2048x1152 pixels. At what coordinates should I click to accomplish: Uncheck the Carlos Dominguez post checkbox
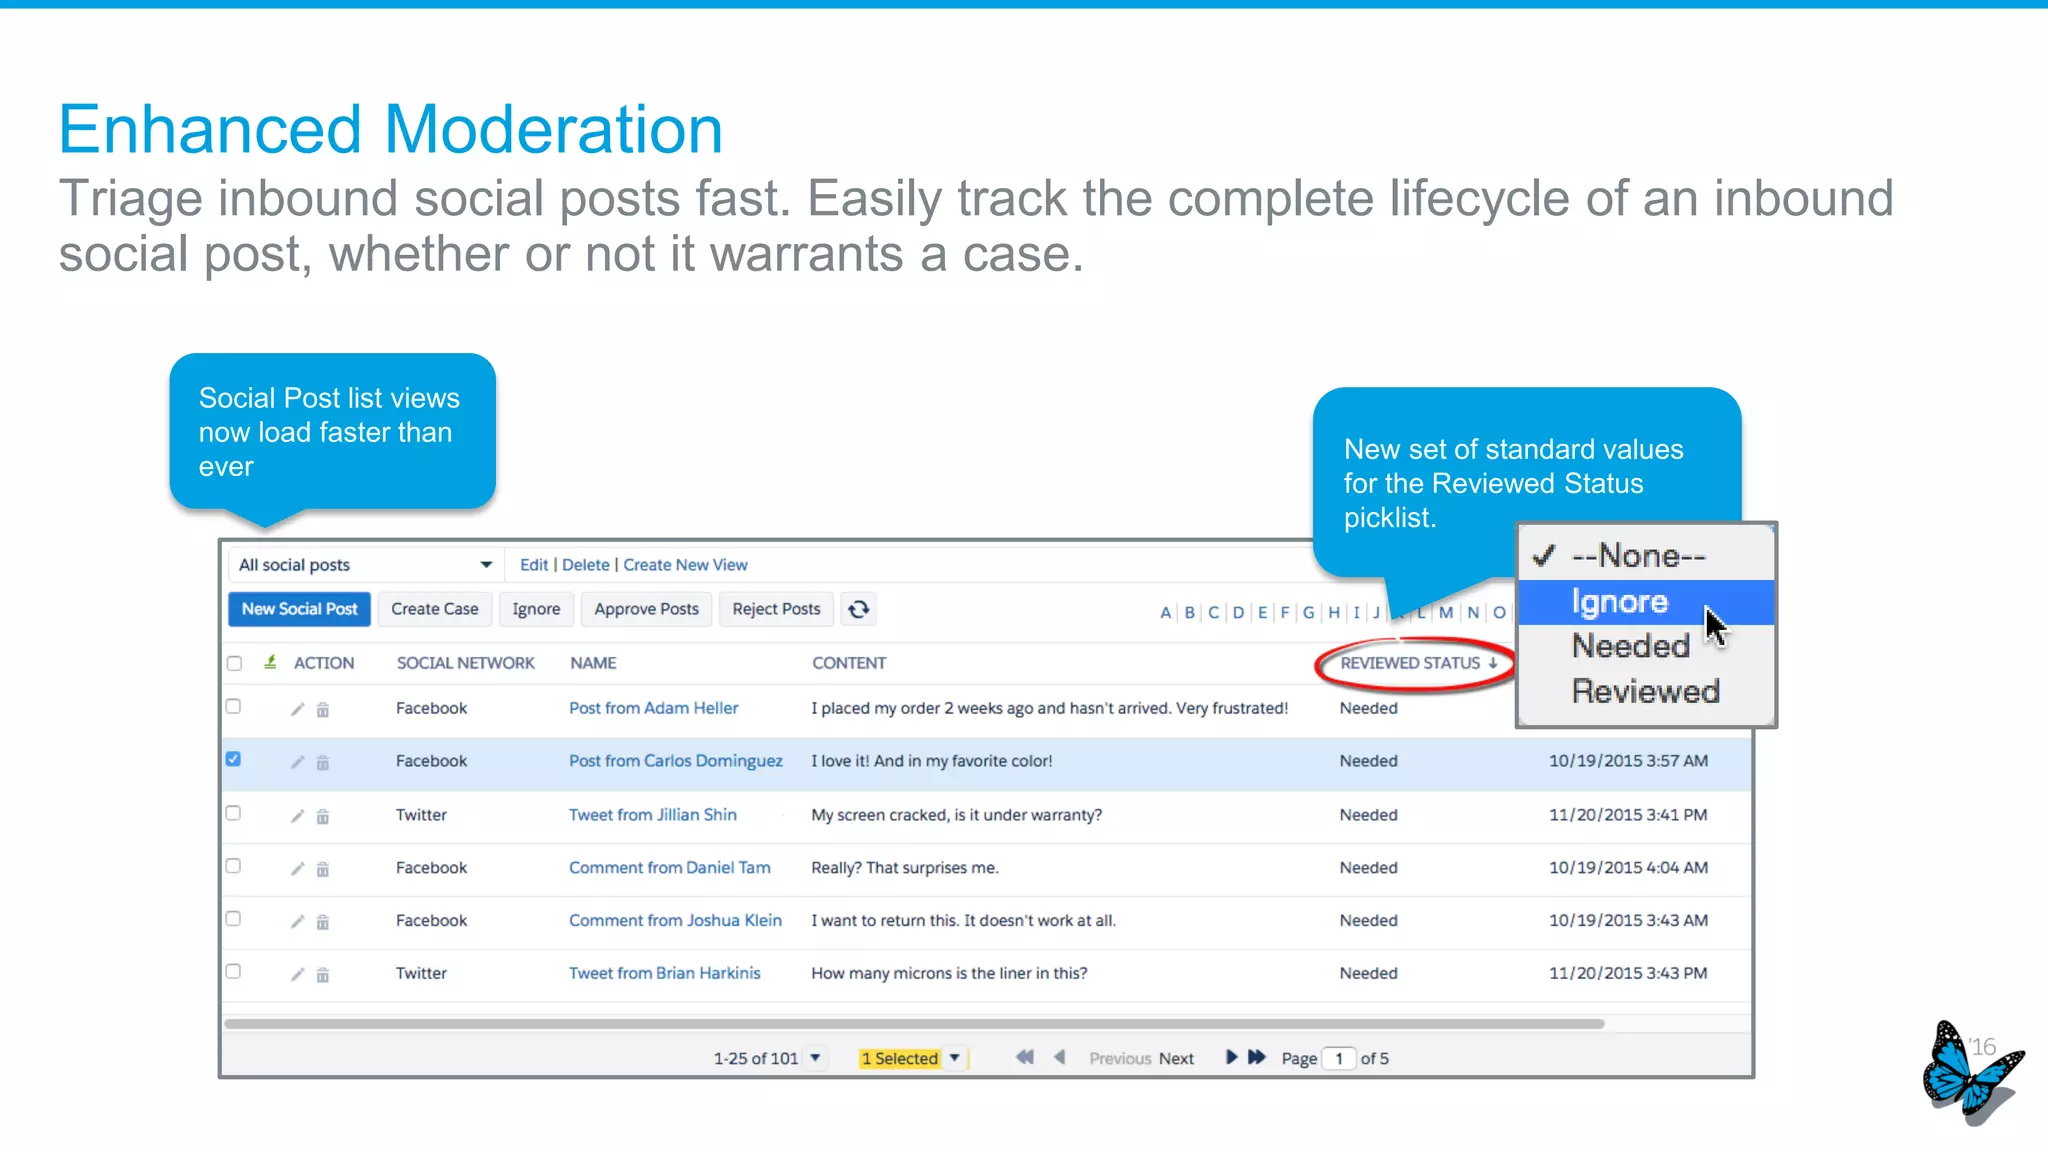click(234, 759)
